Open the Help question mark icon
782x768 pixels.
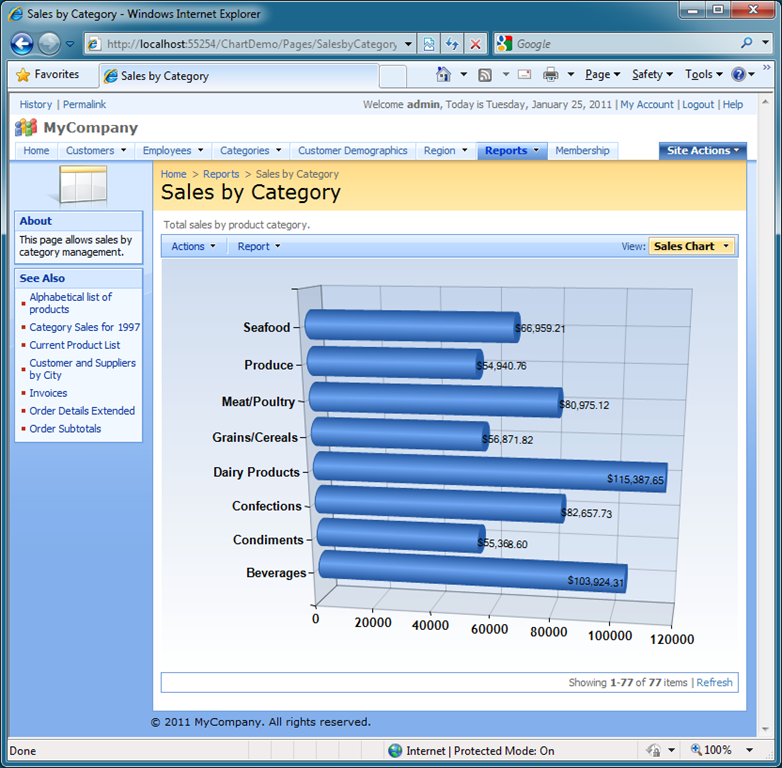pos(739,75)
